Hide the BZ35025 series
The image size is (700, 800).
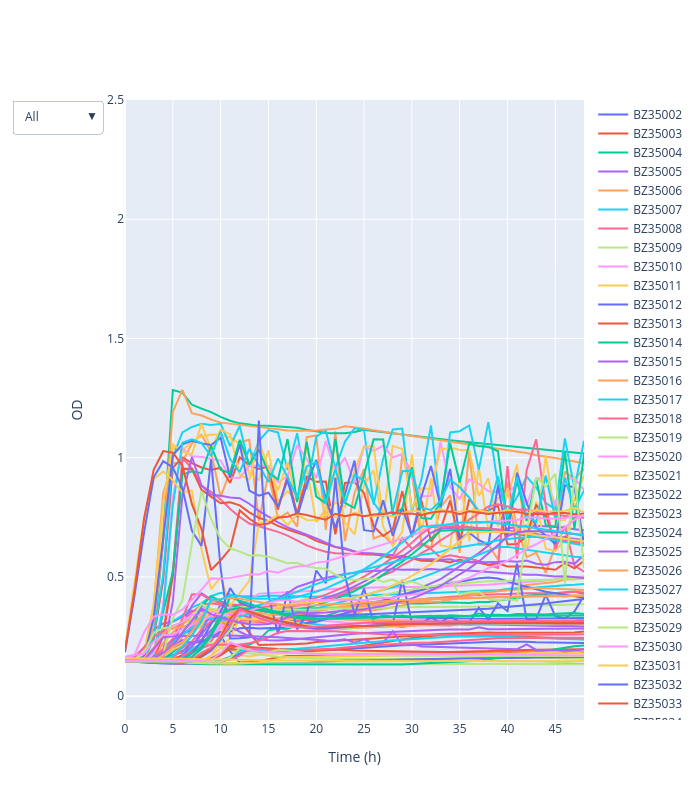656,552
